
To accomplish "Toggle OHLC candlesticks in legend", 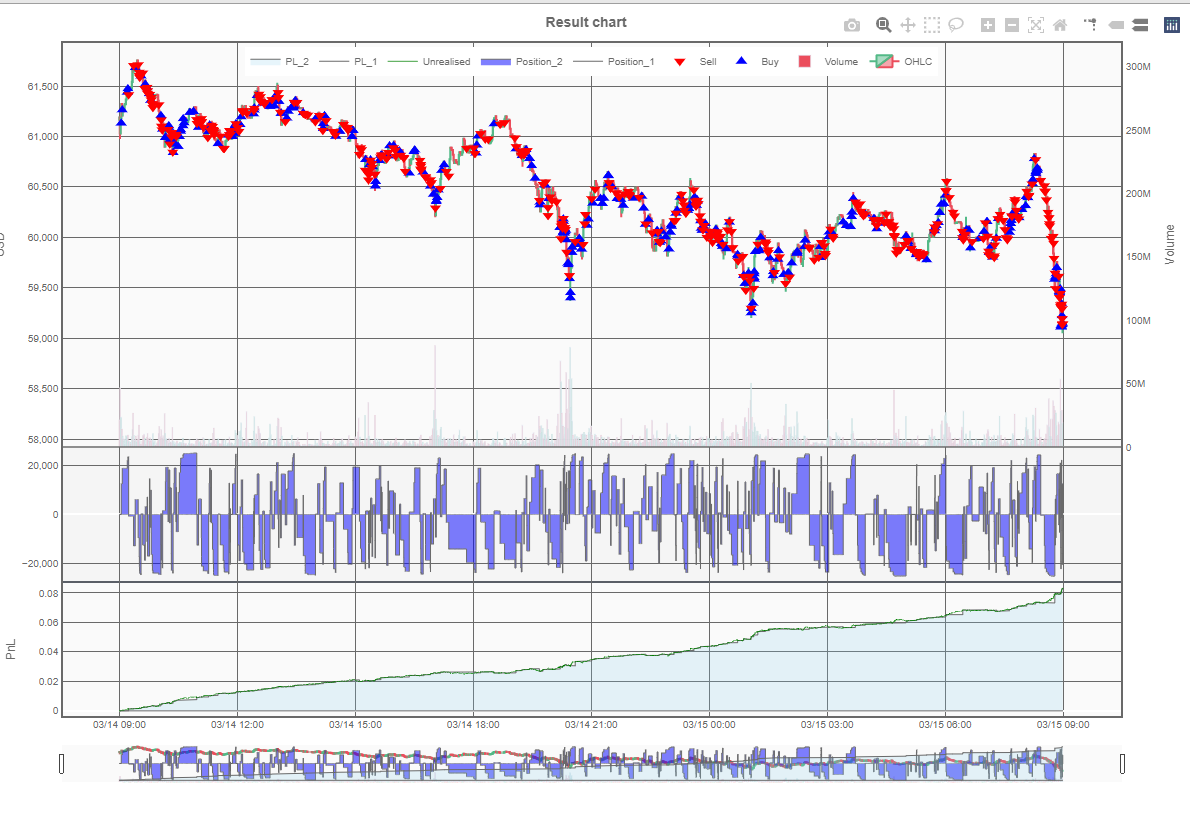I will pos(902,61).
